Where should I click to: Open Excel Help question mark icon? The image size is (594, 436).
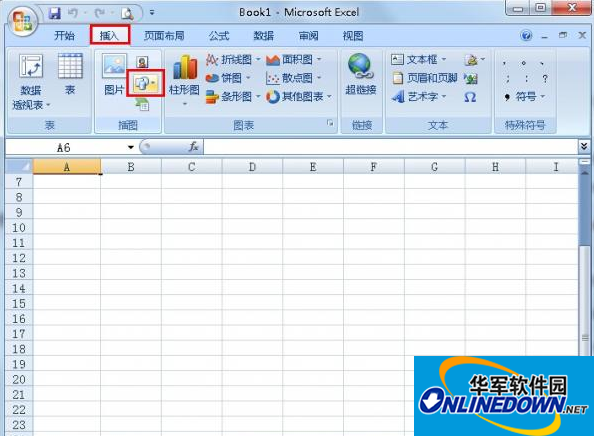click(526, 36)
